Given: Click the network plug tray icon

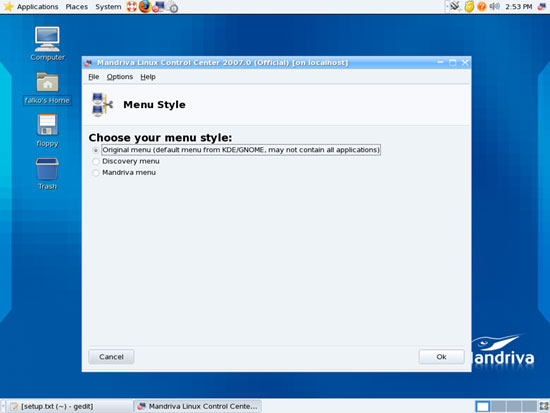Looking at the screenshot, I should point(455,6).
